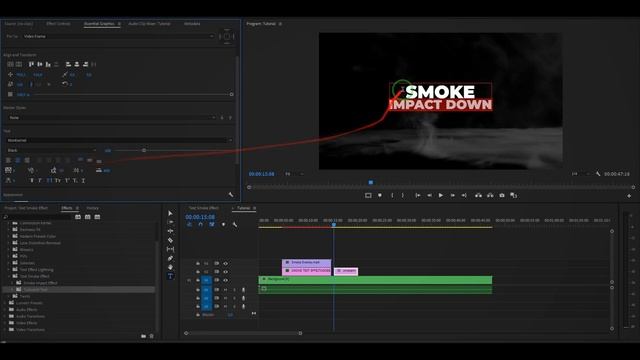Toggle V2 track output eye
This screenshot has width=640, height=360.
[x=225, y=272]
